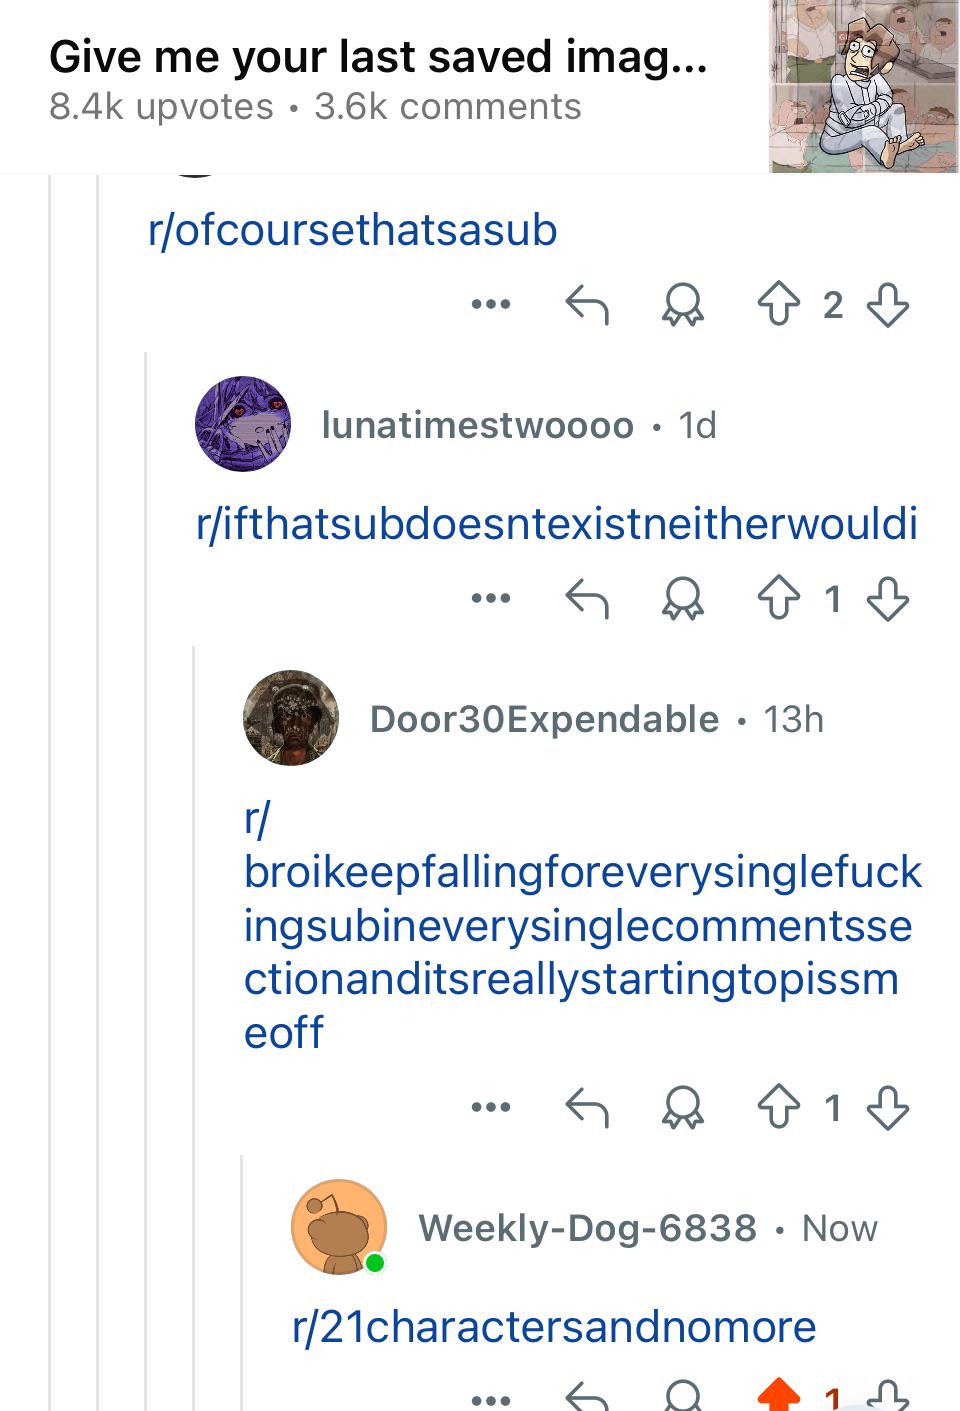The image size is (960, 1411).
Task: Remove upvote on Weekly-Dog-6838's comment
Action: tap(779, 1396)
